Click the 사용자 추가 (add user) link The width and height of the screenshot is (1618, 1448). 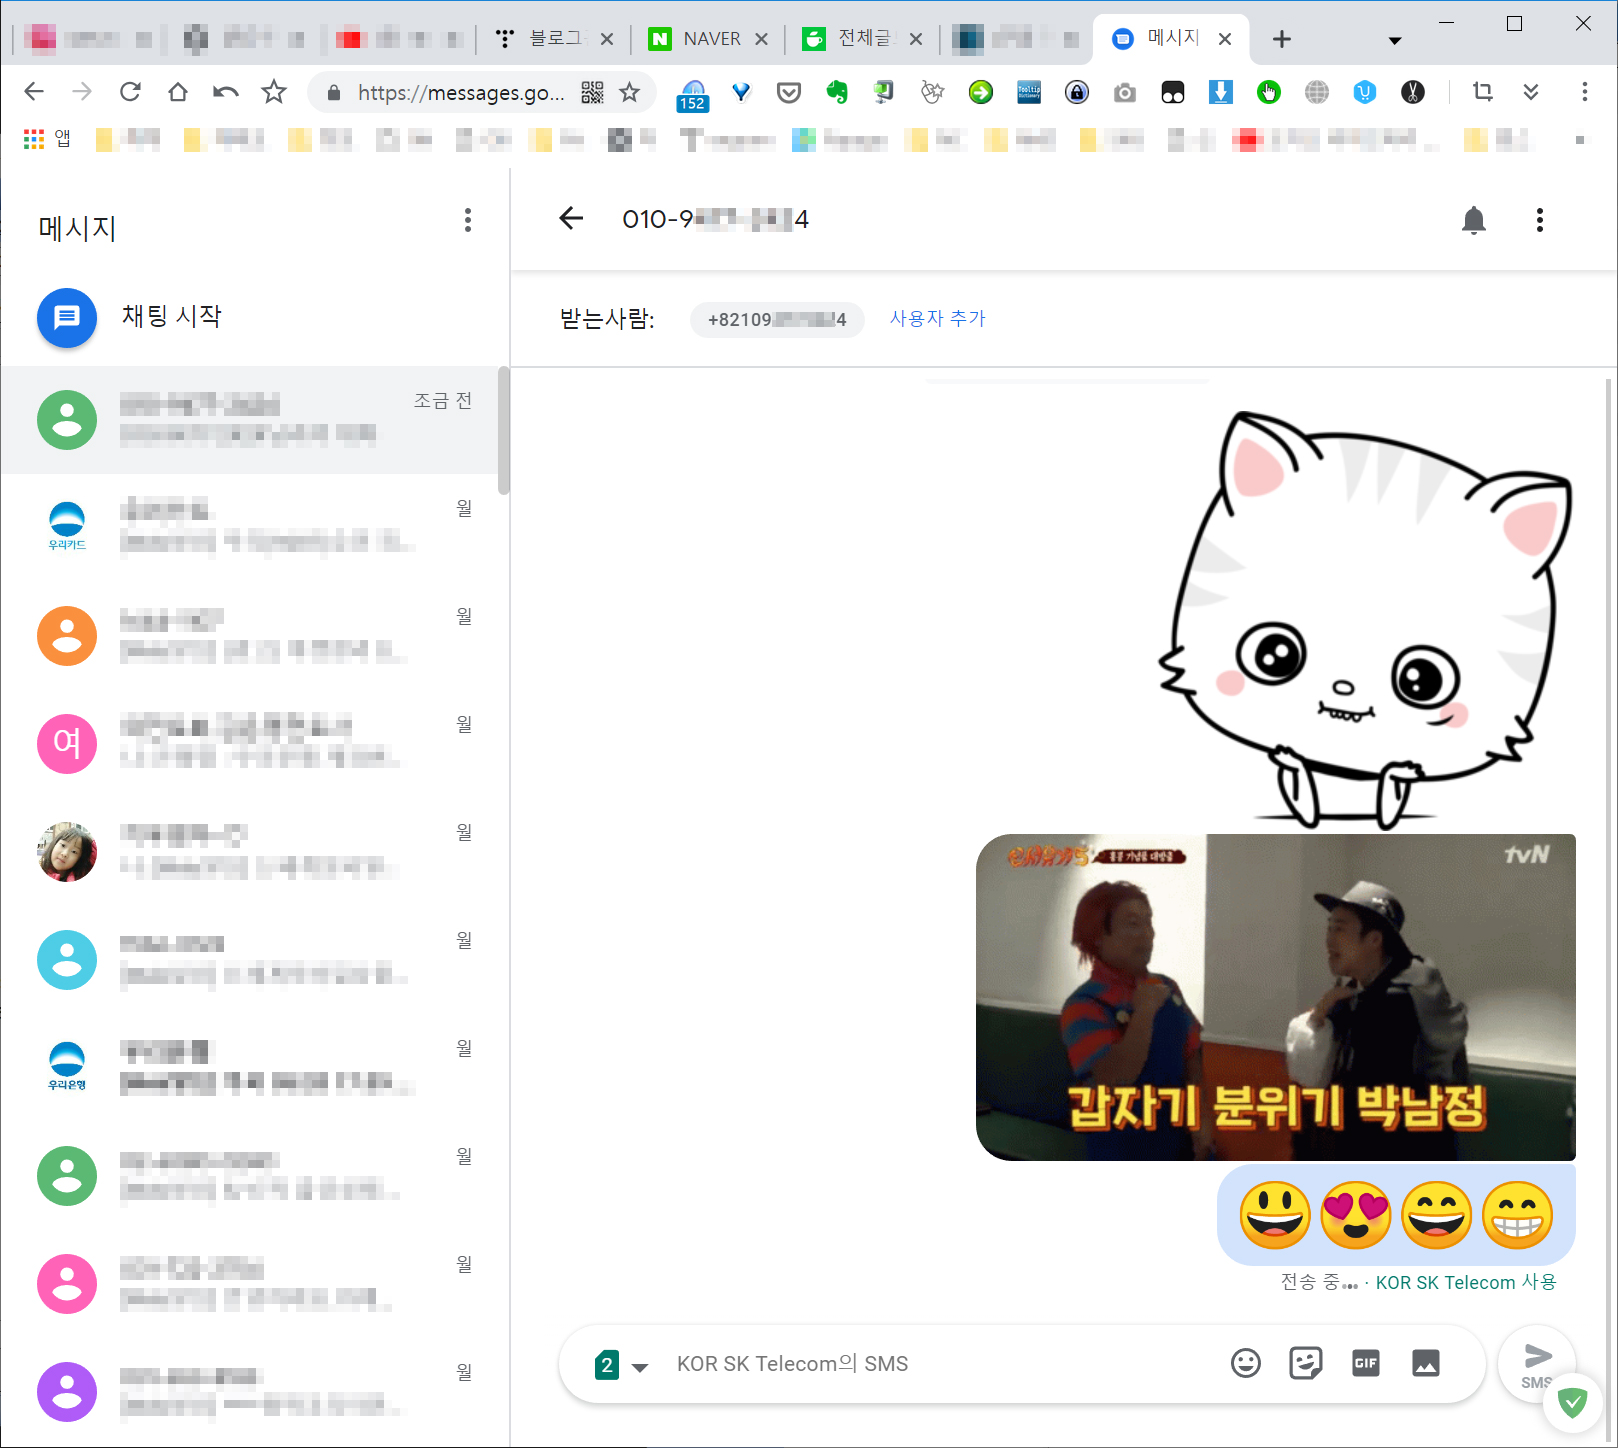click(x=938, y=318)
